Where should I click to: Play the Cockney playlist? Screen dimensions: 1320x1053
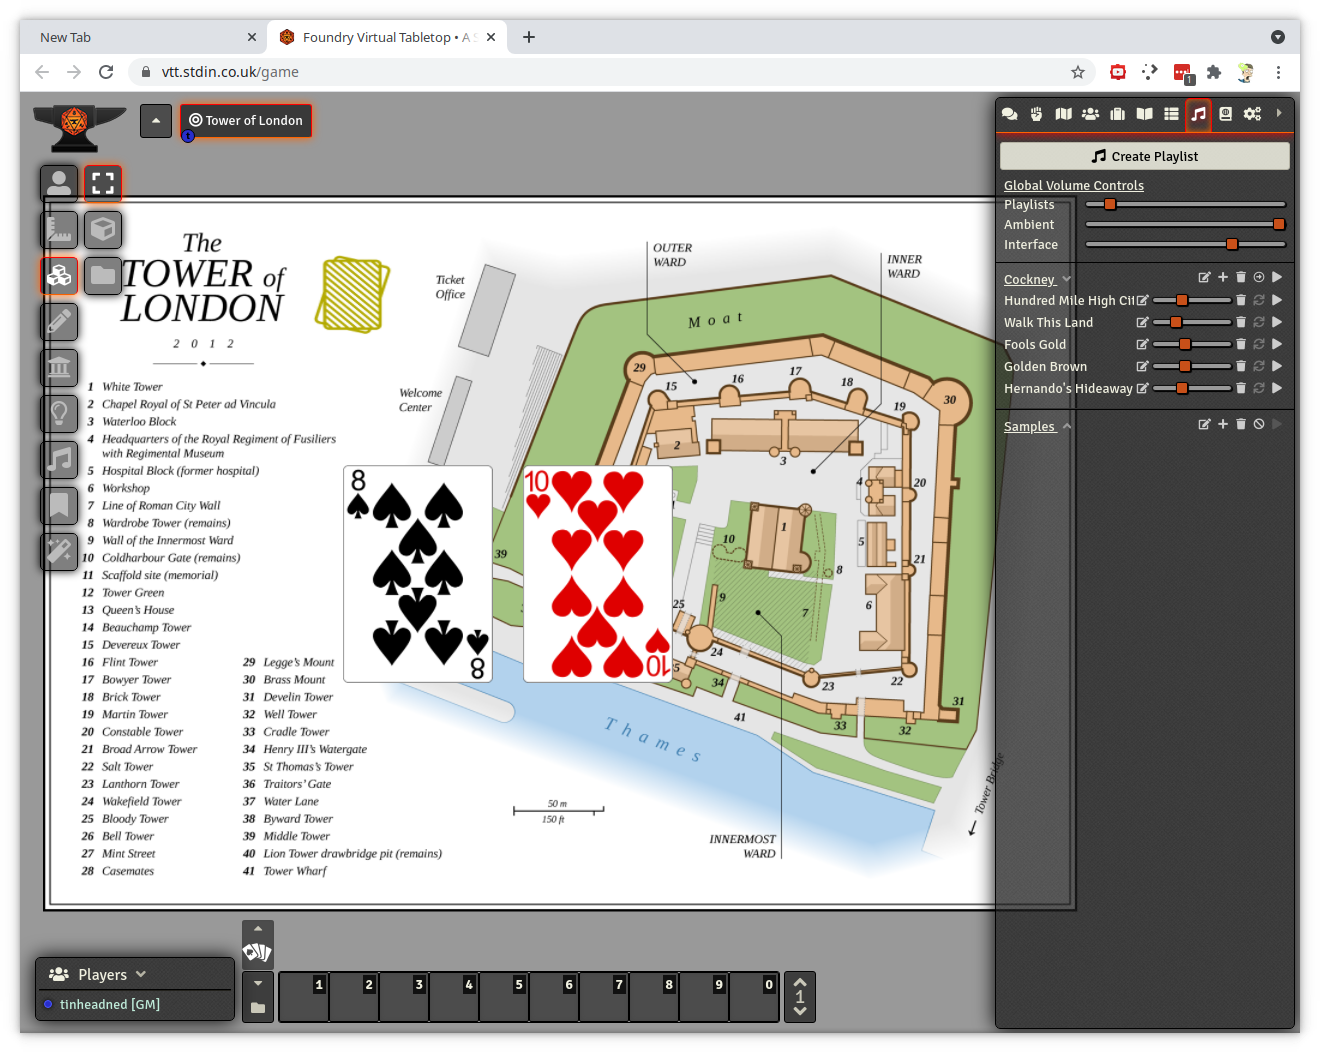pyautogui.click(x=1277, y=278)
